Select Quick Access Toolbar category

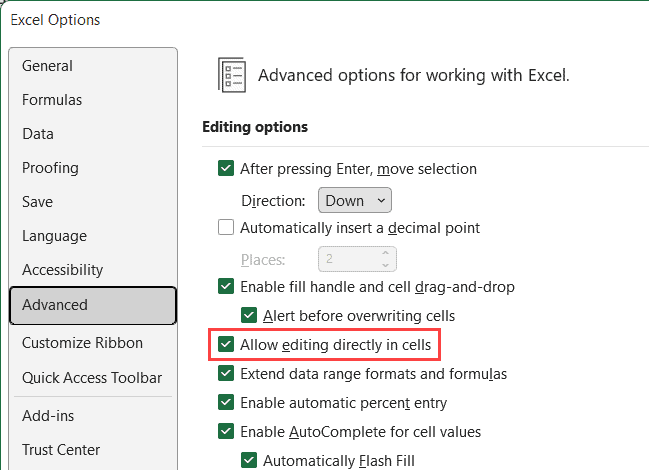click(92, 378)
